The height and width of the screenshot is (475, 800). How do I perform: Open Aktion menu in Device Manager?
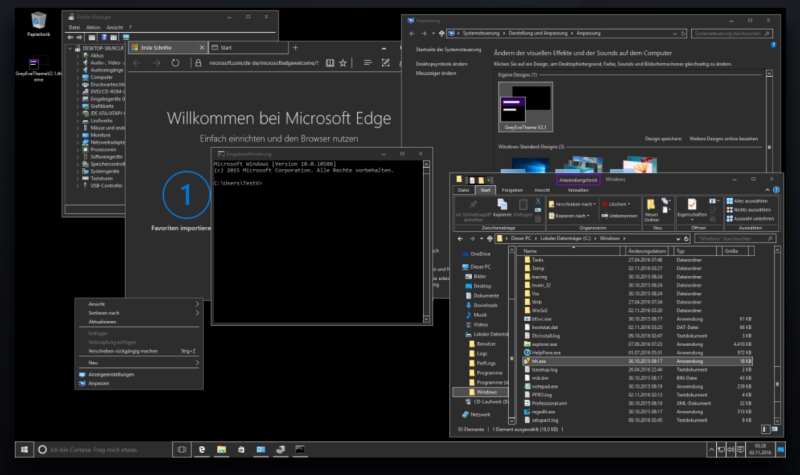[x=93, y=28]
